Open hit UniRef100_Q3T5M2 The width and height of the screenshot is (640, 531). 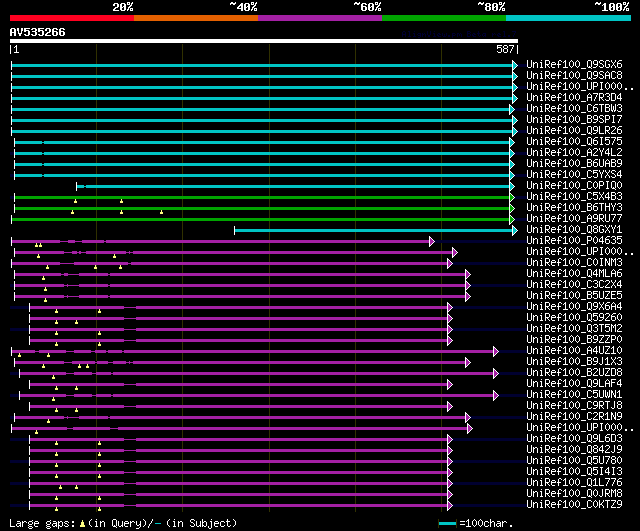tap(574, 329)
